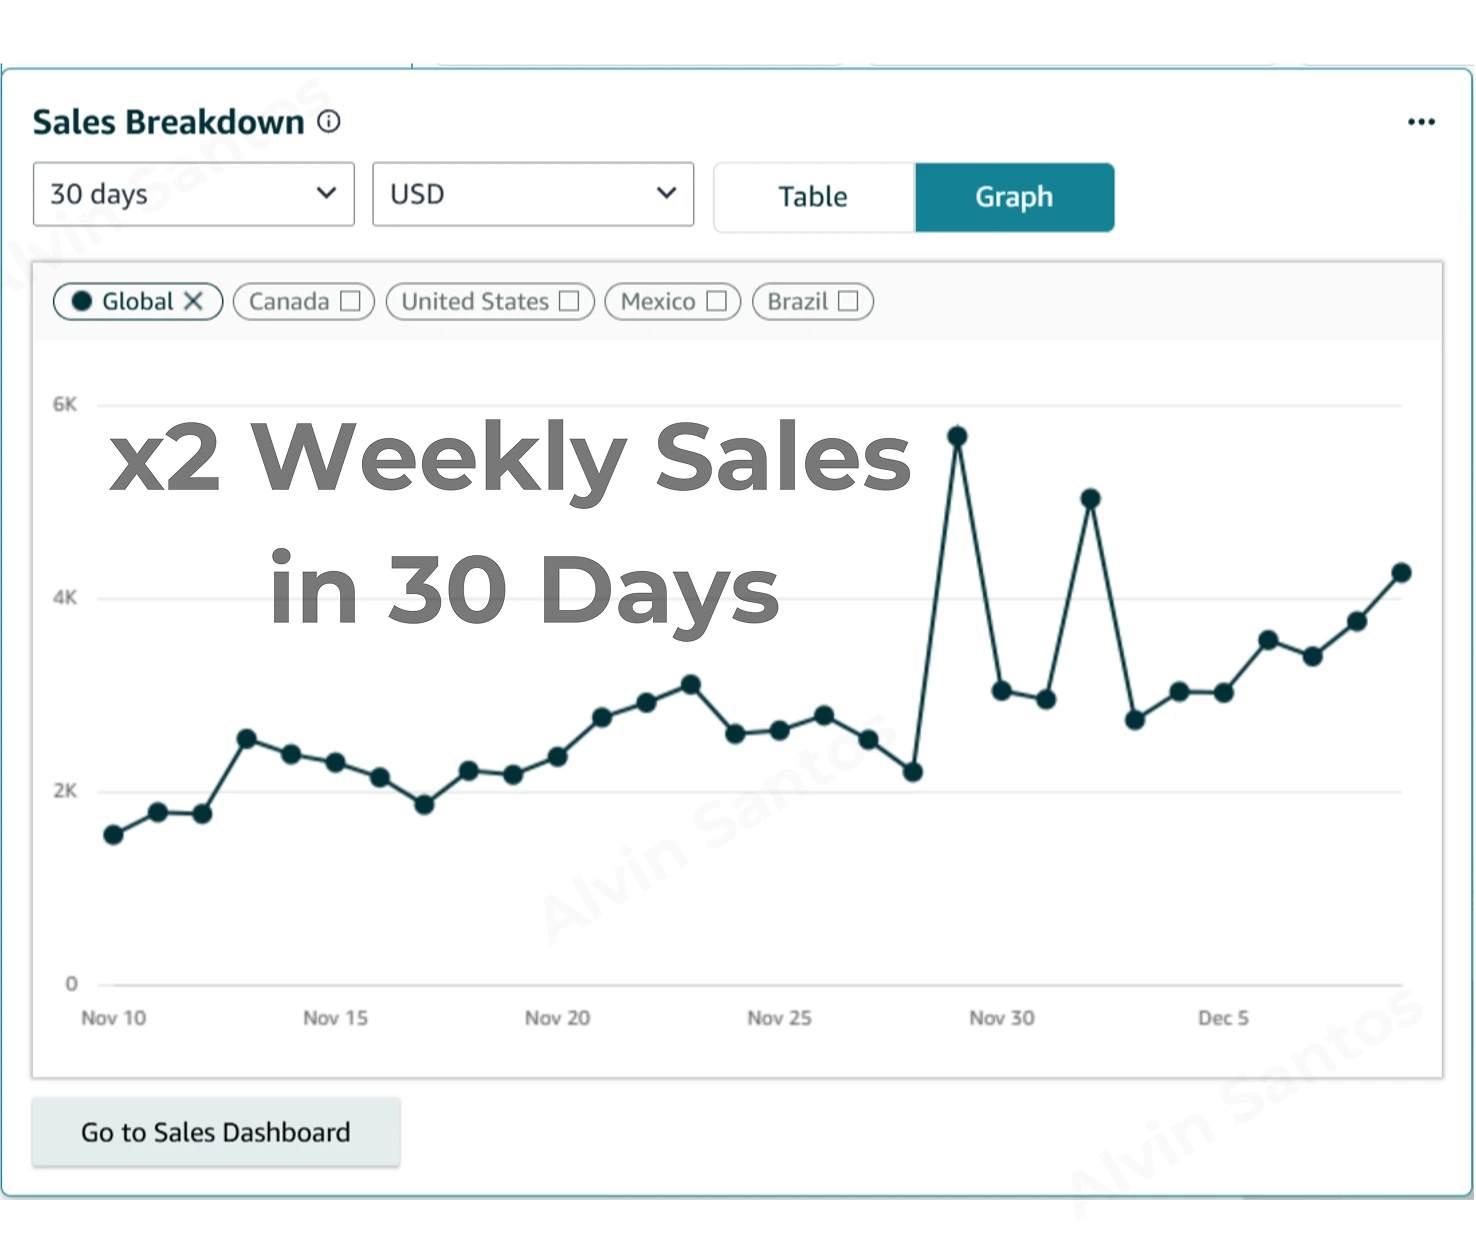
Task: Click the 2K y-axis label
Action: click(x=65, y=791)
